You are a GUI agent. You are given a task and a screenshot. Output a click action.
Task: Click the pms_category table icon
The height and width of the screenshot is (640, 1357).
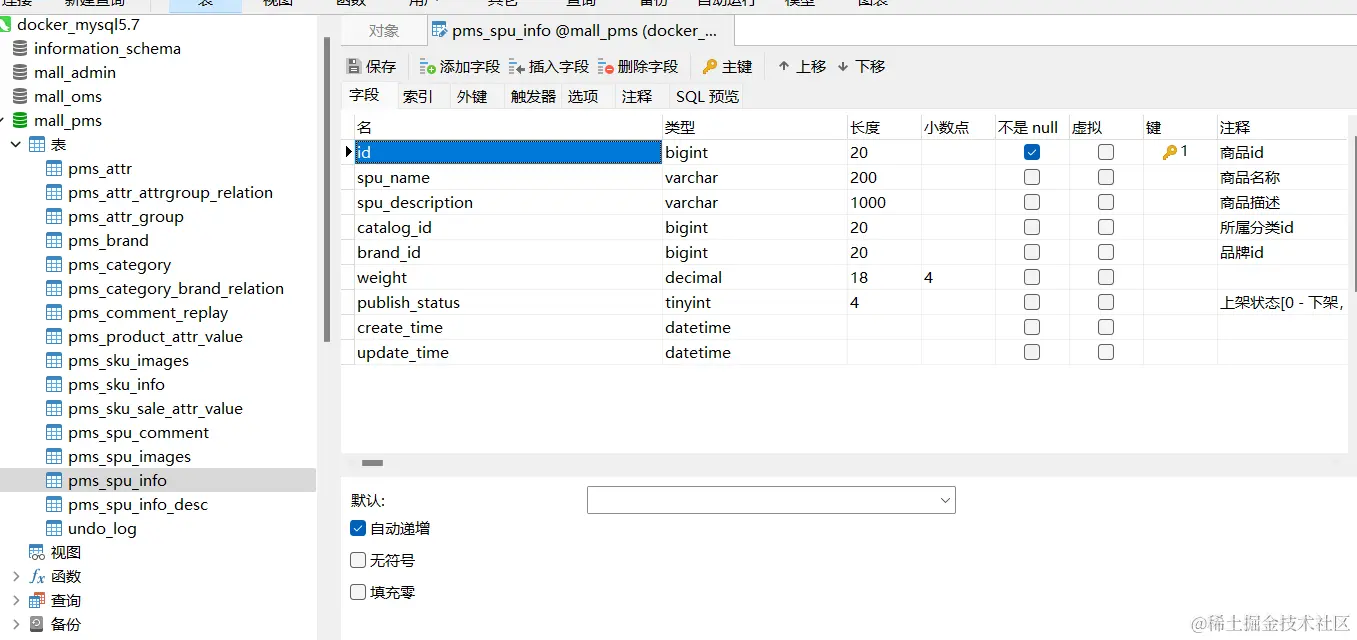(54, 264)
